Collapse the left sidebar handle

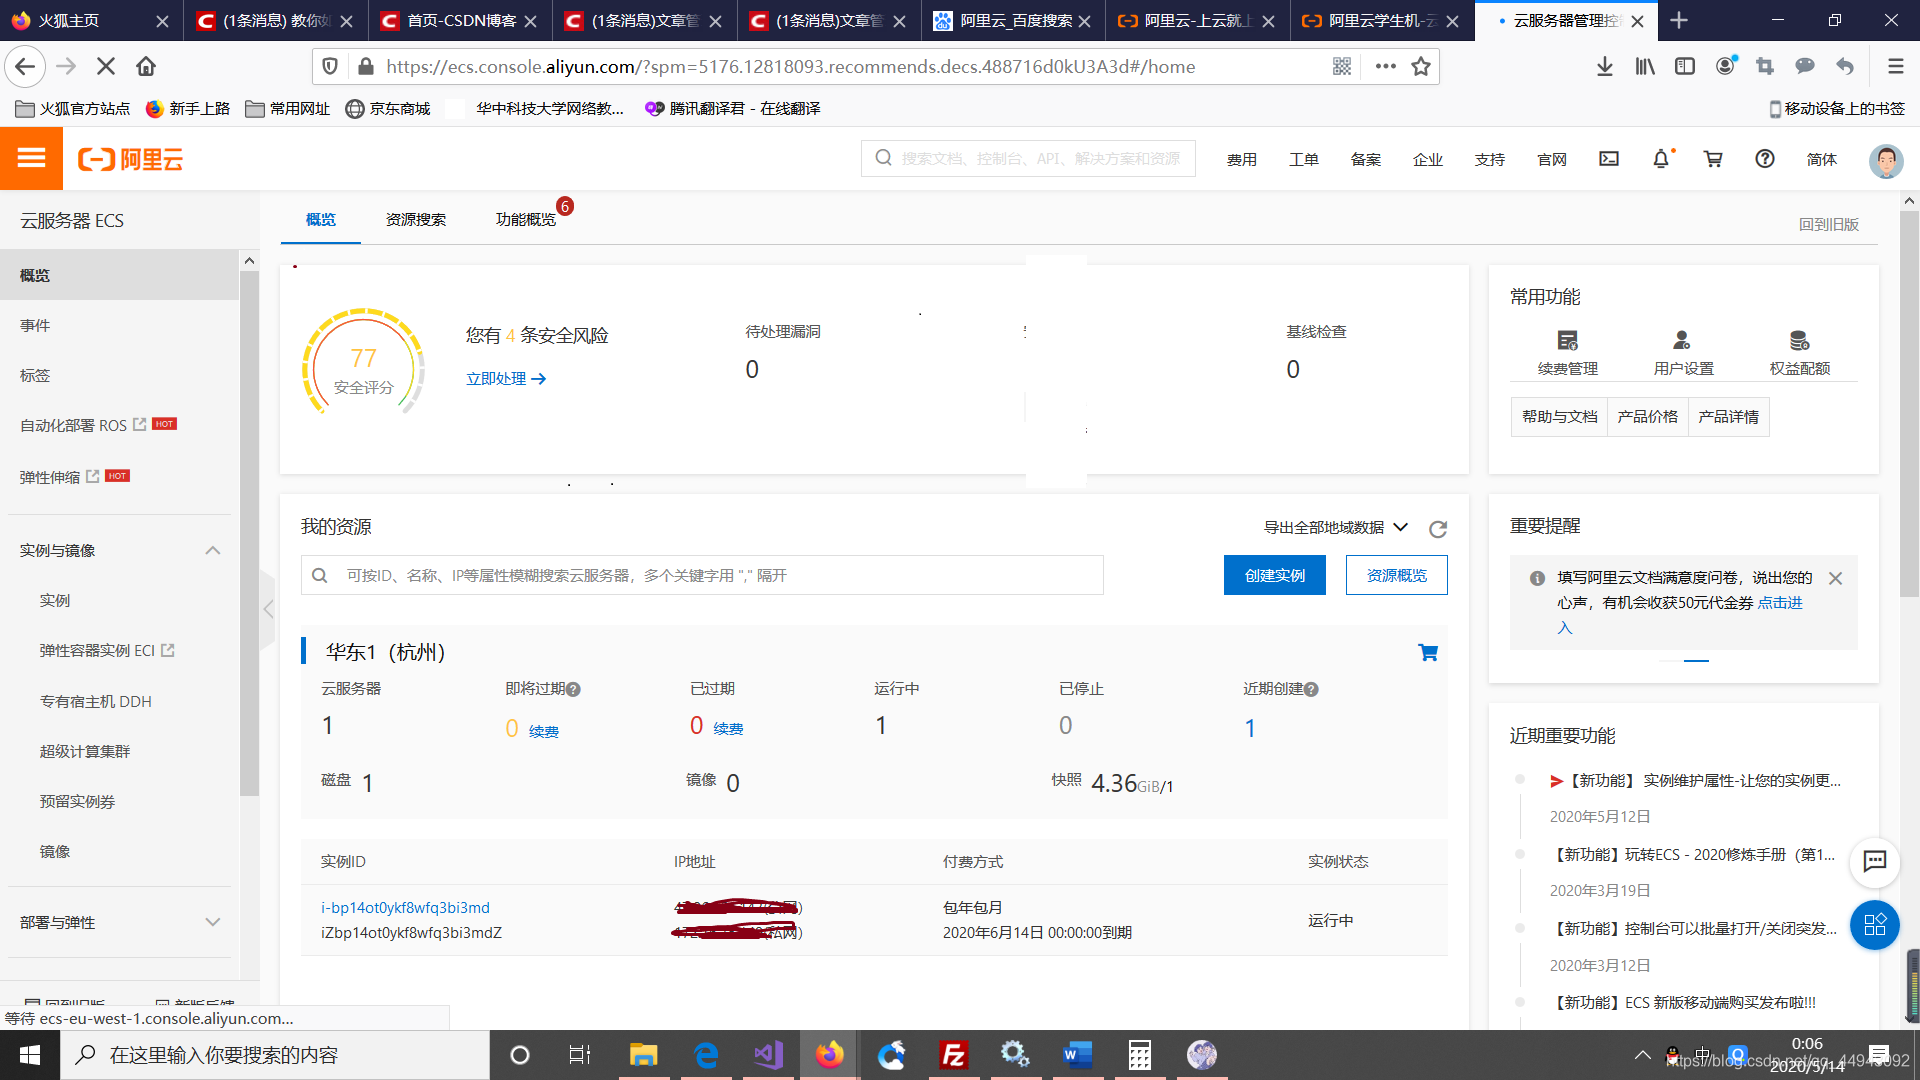(268, 609)
